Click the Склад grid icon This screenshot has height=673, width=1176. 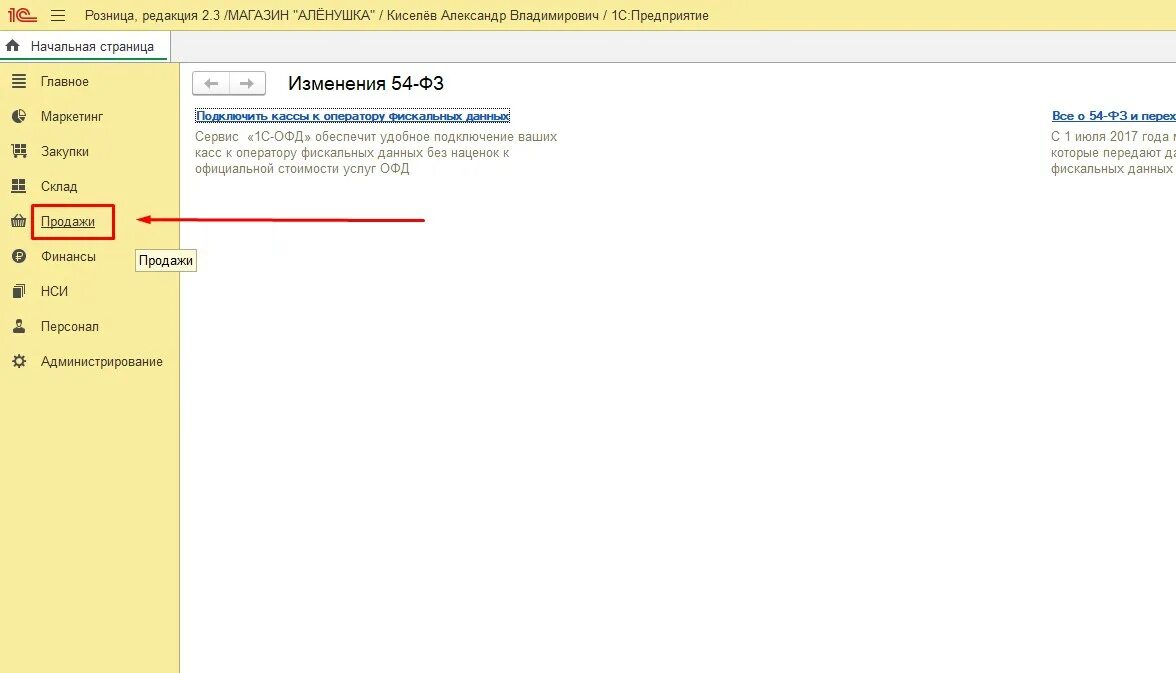click(19, 186)
